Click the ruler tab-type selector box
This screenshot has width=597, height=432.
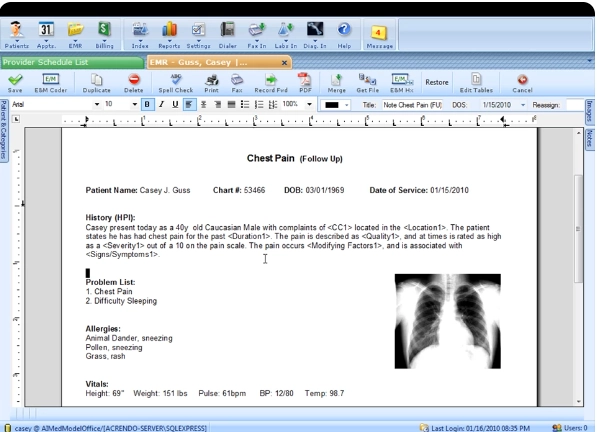point(16,119)
